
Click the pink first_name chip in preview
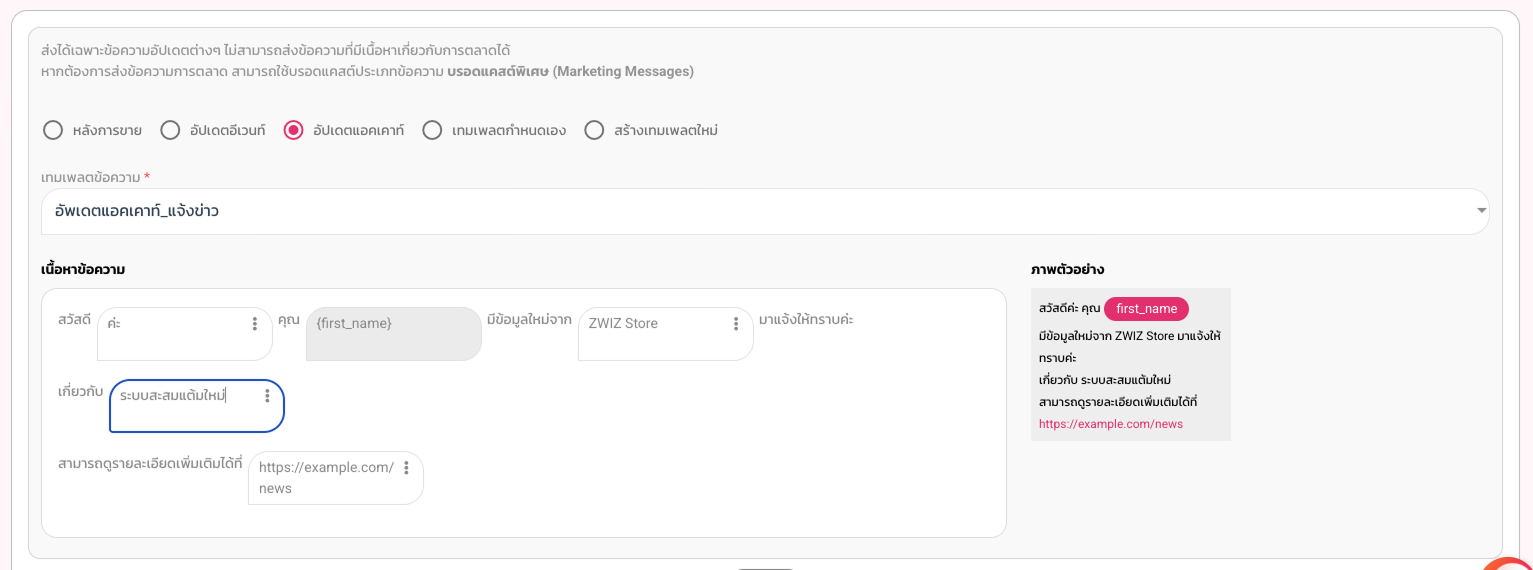pyautogui.click(x=1146, y=309)
